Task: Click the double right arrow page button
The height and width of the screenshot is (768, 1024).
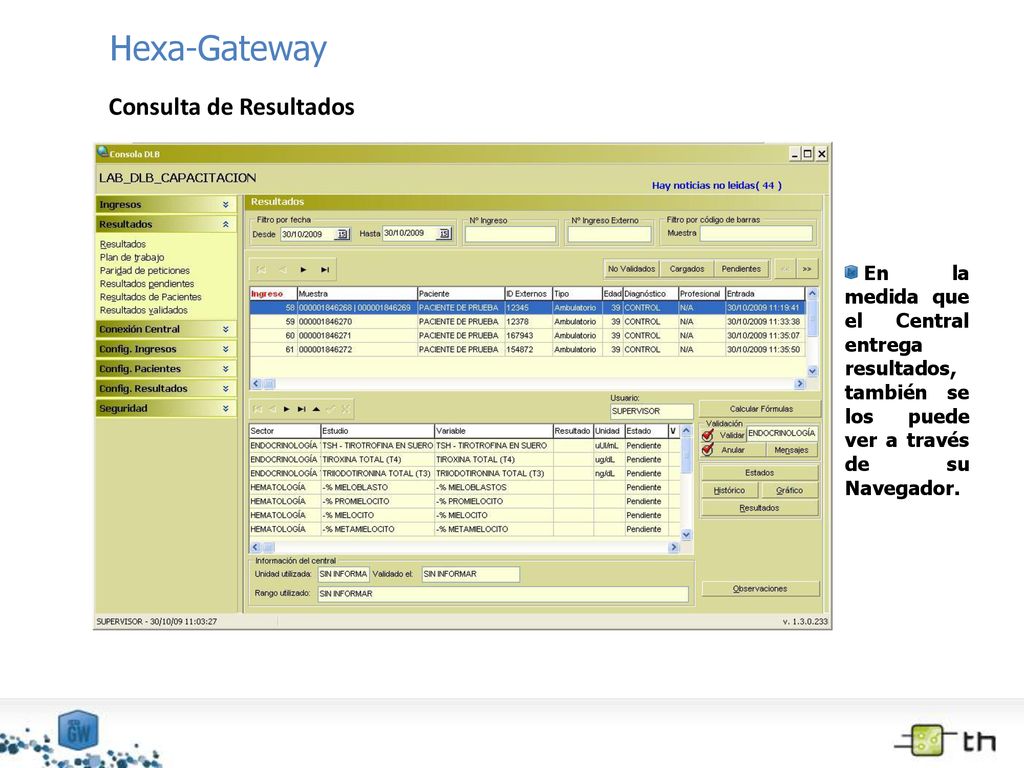Action: pos(807,268)
